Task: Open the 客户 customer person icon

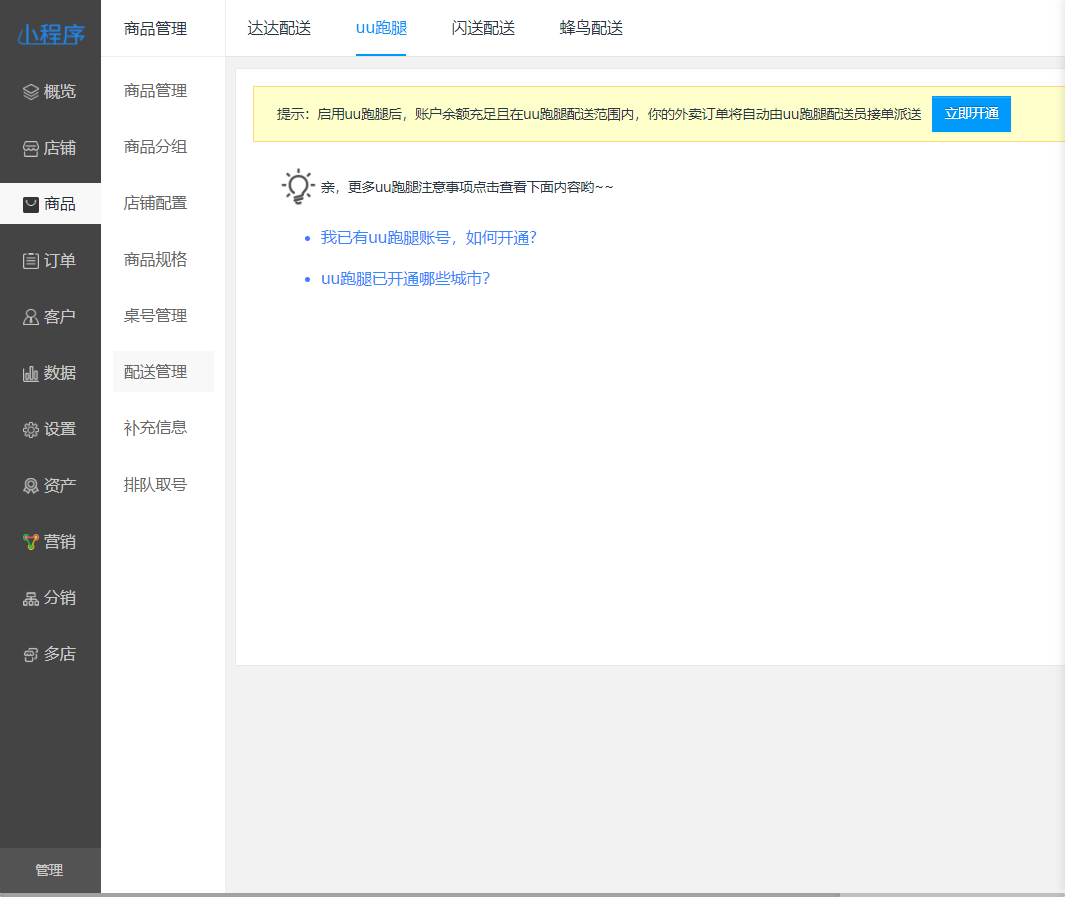Action: 31,317
